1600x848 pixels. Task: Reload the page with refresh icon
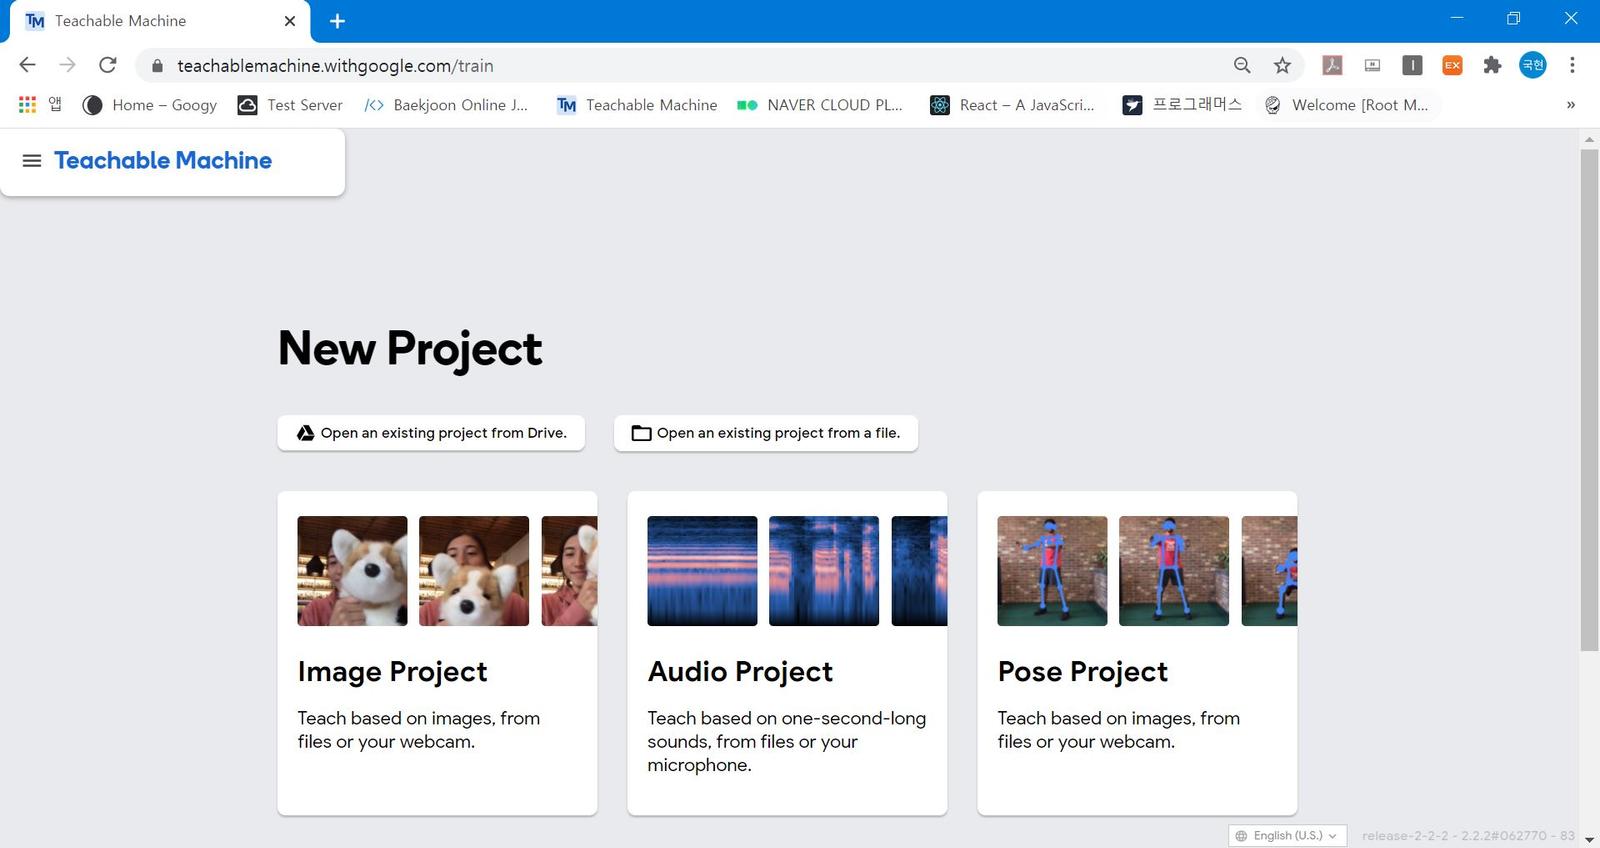coord(108,66)
